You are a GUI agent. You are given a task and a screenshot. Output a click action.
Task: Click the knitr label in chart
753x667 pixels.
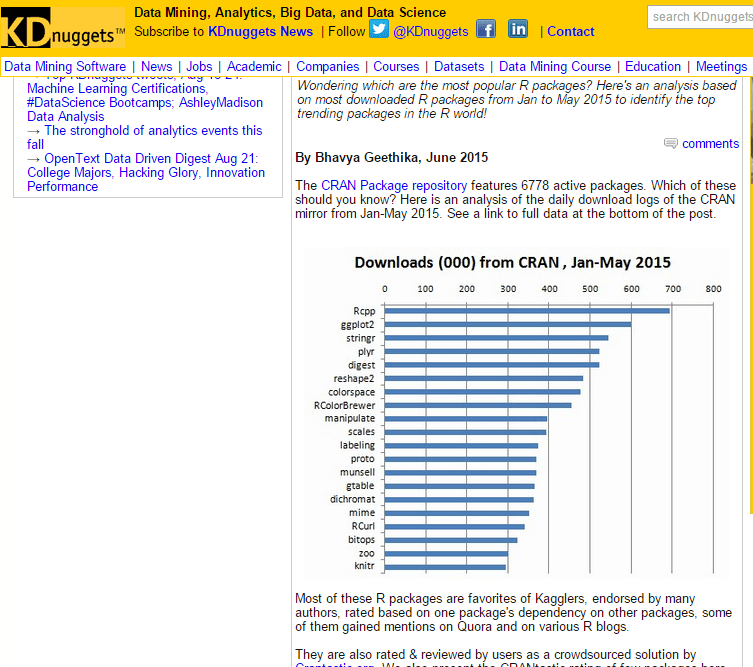tap(364, 566)
